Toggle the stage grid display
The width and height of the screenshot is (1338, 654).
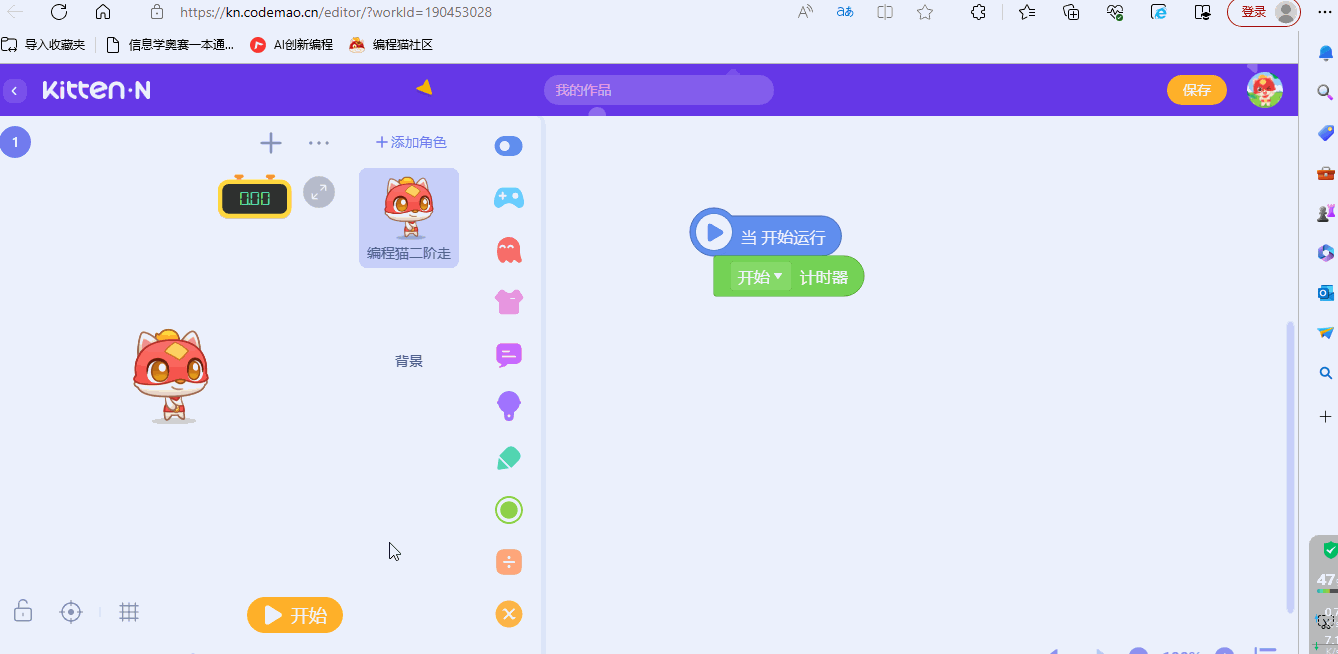[129, 612]
